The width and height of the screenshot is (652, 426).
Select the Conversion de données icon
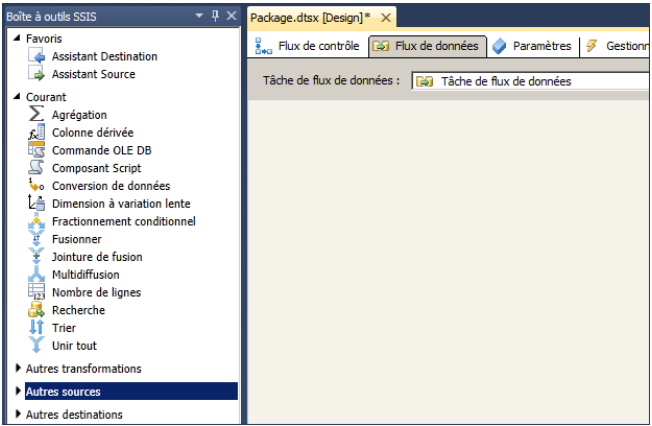click(37, 186)
